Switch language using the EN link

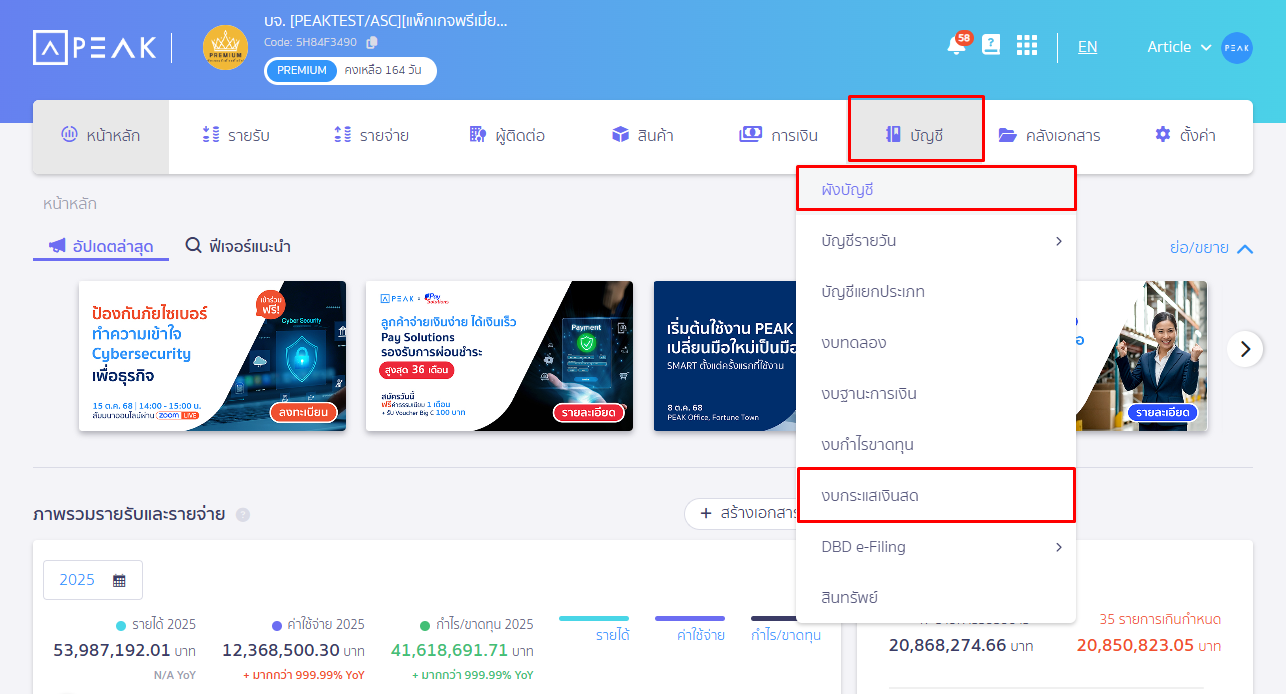coord(1087,47)
